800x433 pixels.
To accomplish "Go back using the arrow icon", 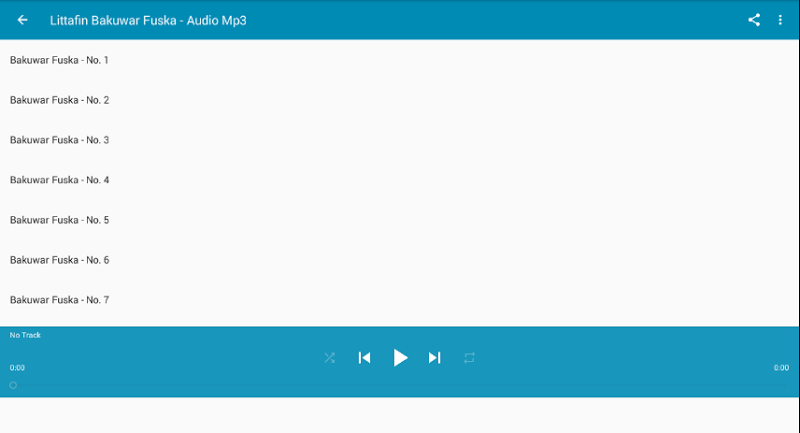I will (22, 20).
